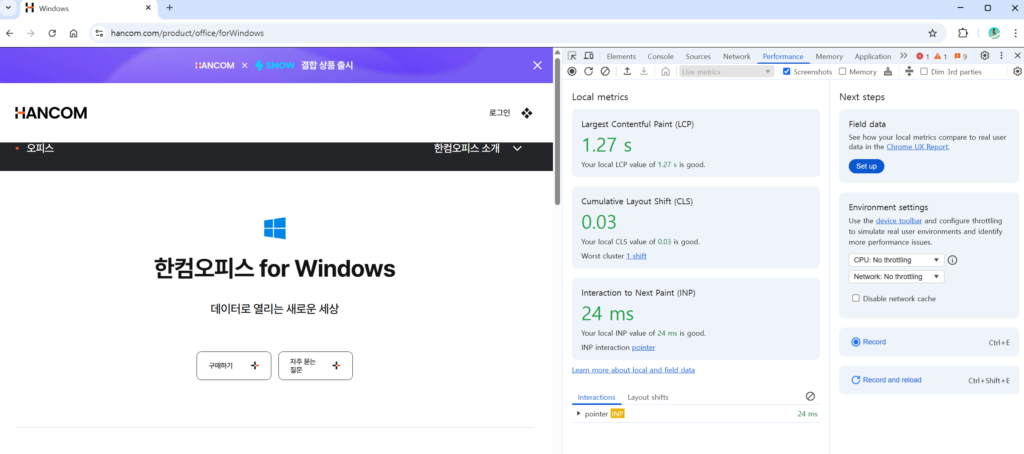The image size is (1024, 454).
Task: Clear the interactions log icon
Action: click(x=810, y=397)
